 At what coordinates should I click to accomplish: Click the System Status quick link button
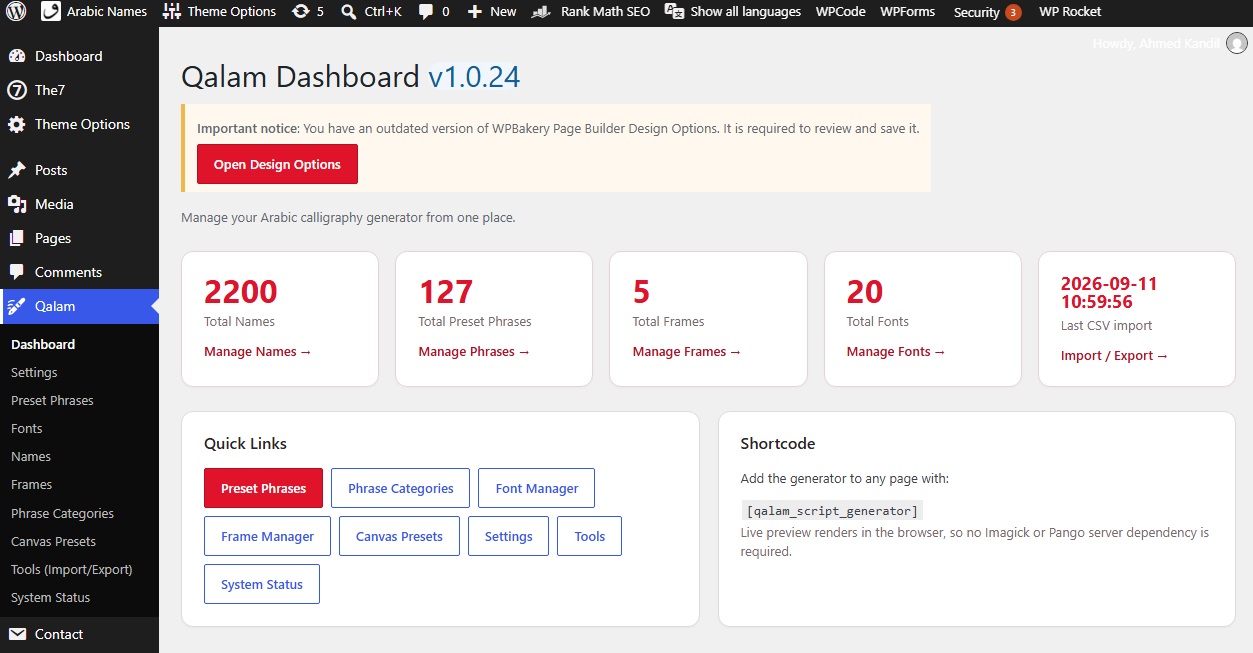coord(262,584)
